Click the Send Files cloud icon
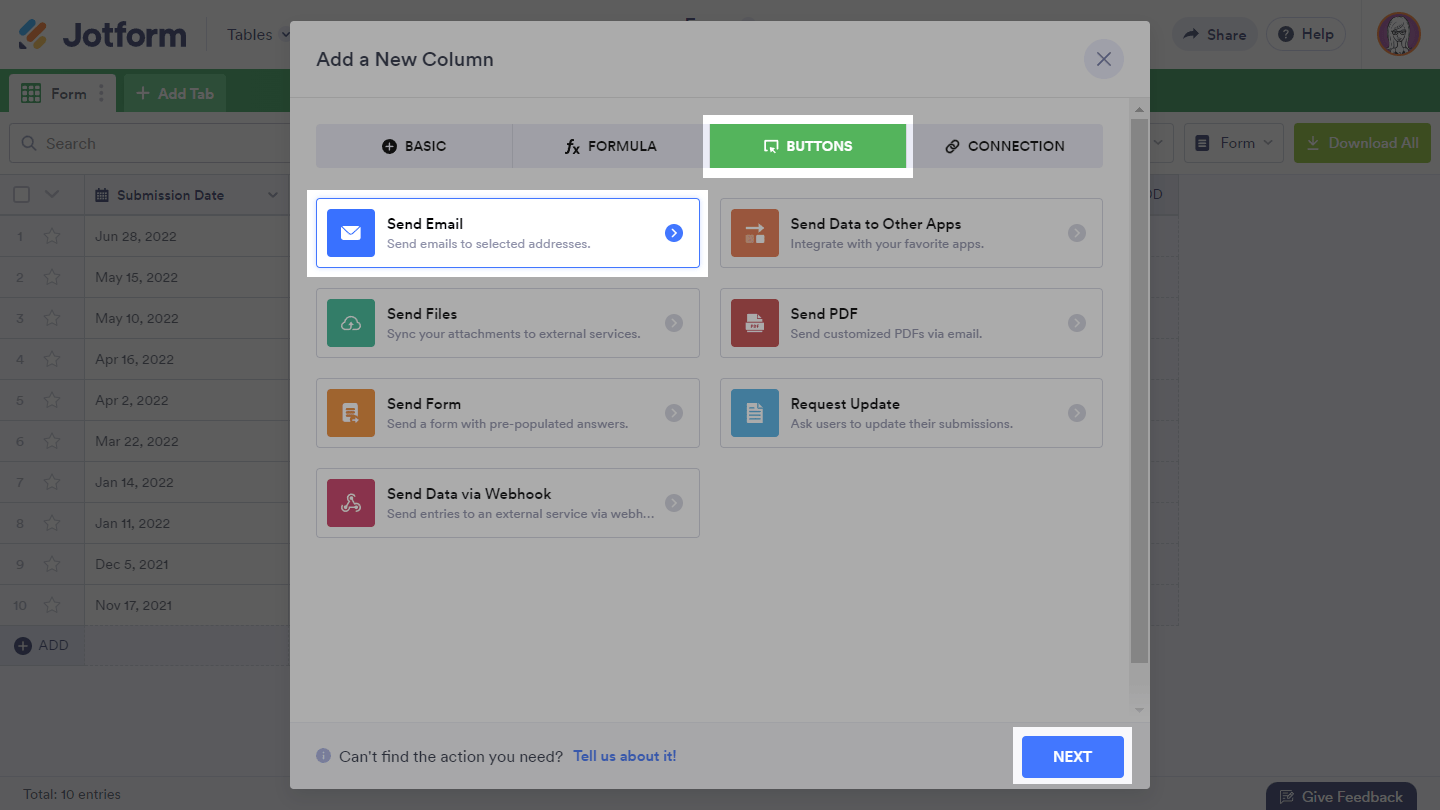This screenshot has width=1440, height=810. pos(351,323)
